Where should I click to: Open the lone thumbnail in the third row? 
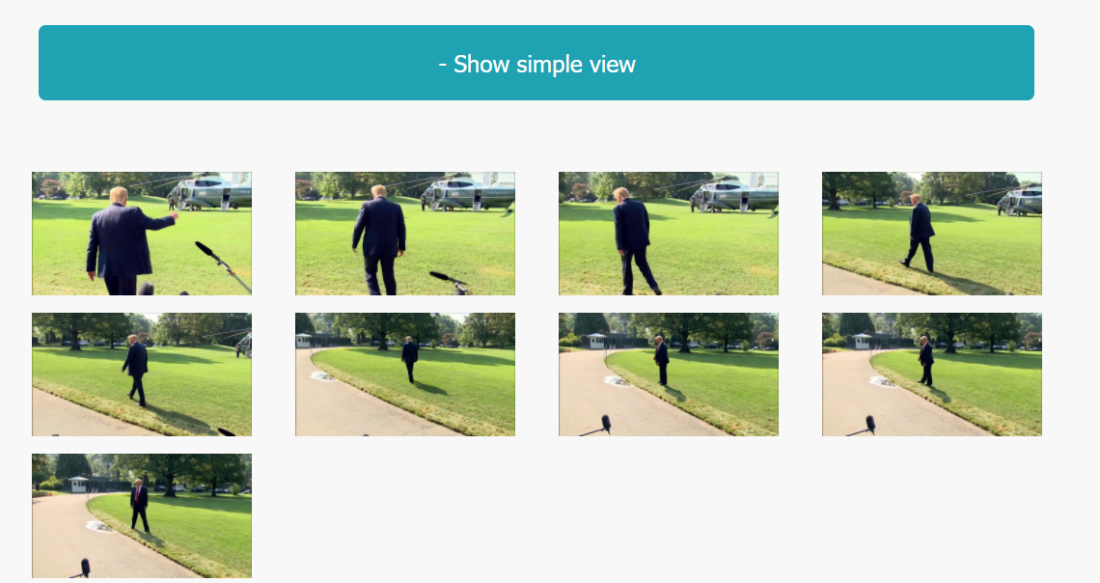[142, 516]
